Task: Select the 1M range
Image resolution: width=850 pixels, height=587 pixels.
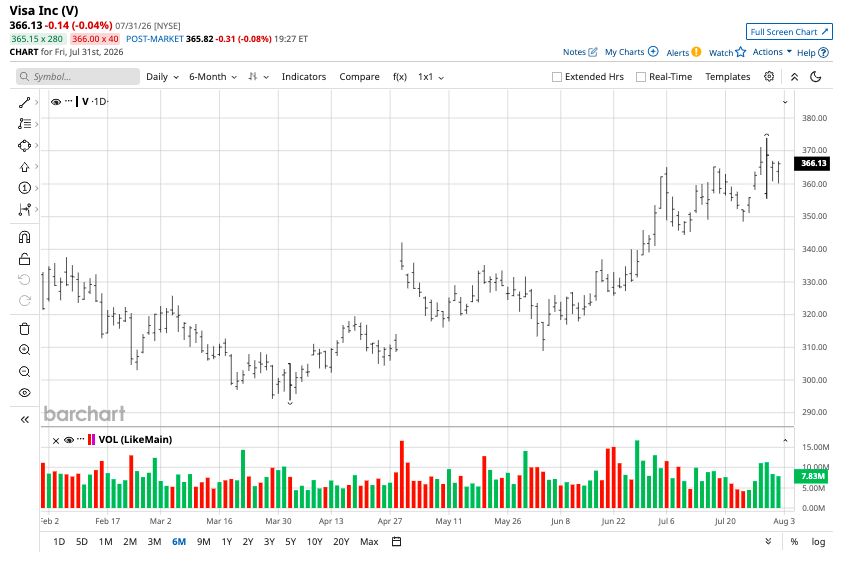Action: pos(105,542)
